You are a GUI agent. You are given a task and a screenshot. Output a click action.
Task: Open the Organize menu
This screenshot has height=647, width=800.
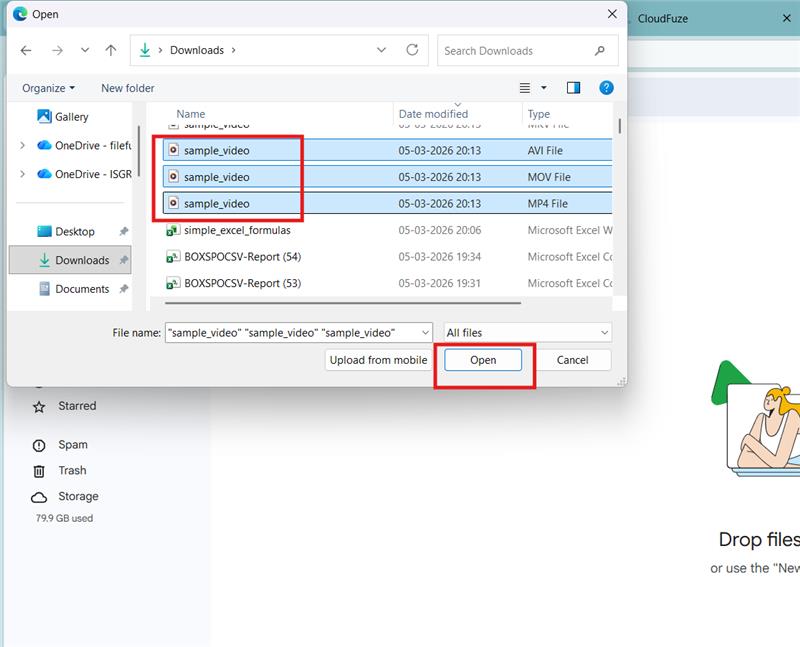pos(47,88)
